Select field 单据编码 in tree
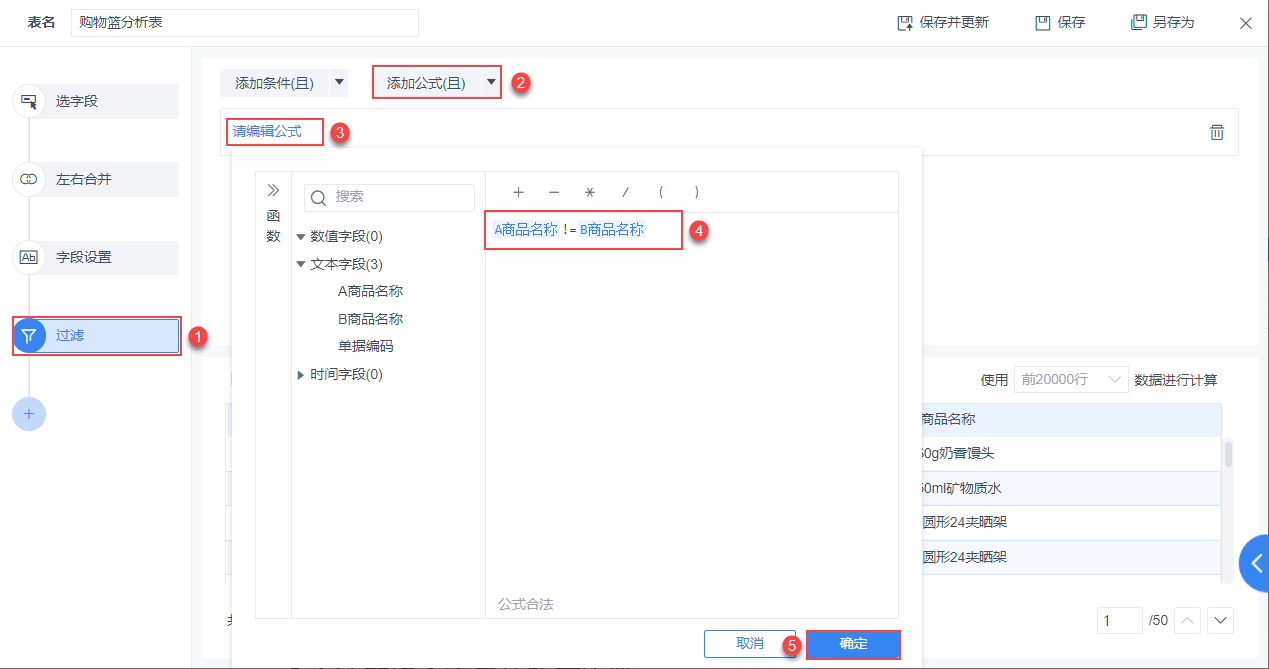 point(365,347)
